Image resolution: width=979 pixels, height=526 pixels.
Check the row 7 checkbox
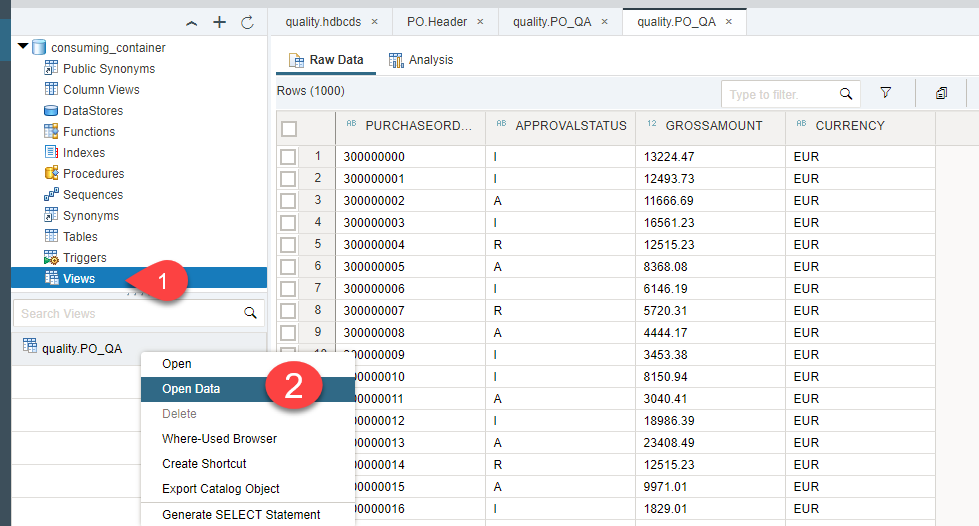[288, 289]
